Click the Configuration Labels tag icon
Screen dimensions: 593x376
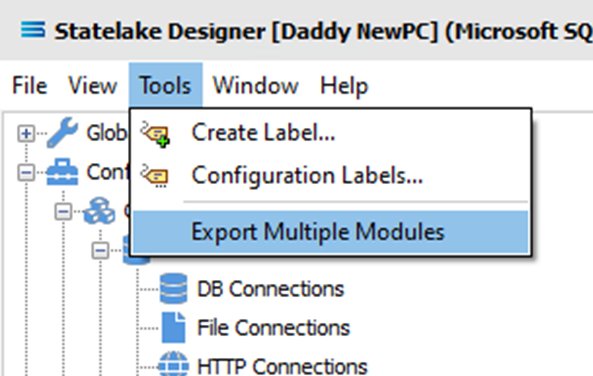[x=154, y=176]
